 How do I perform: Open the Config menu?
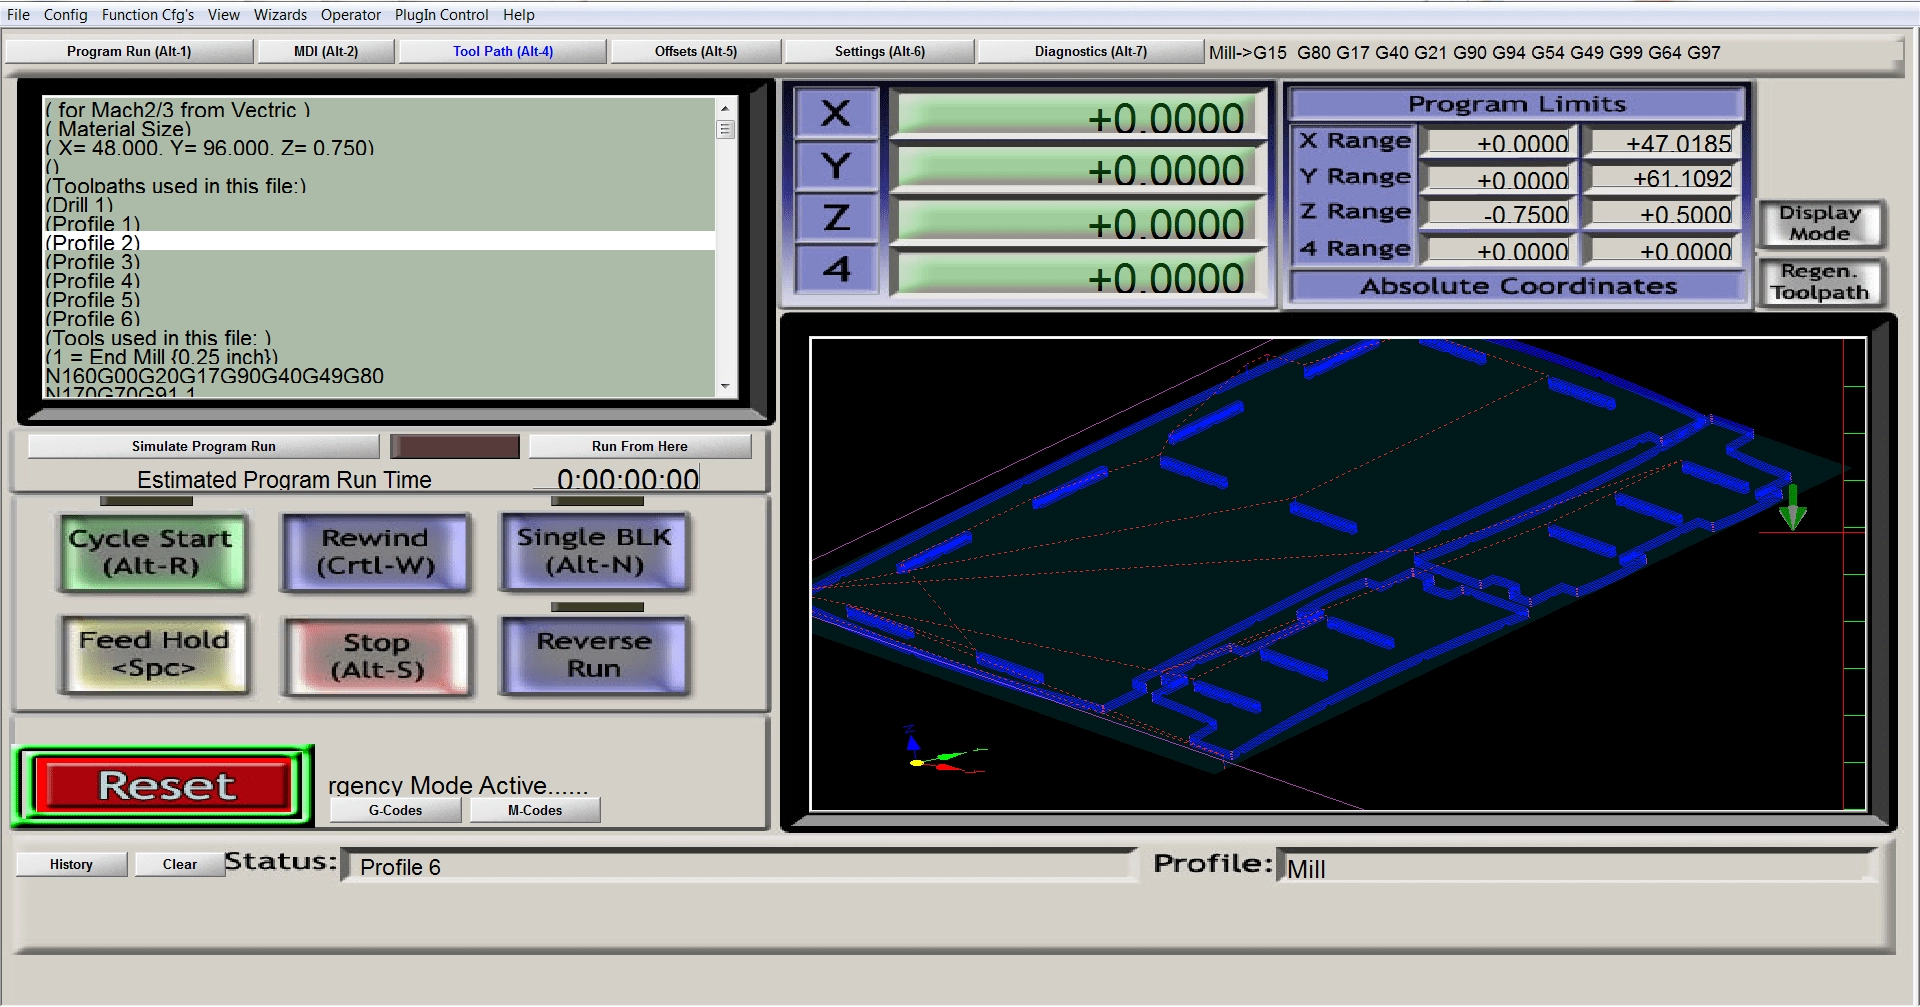(x=65, y=14)
